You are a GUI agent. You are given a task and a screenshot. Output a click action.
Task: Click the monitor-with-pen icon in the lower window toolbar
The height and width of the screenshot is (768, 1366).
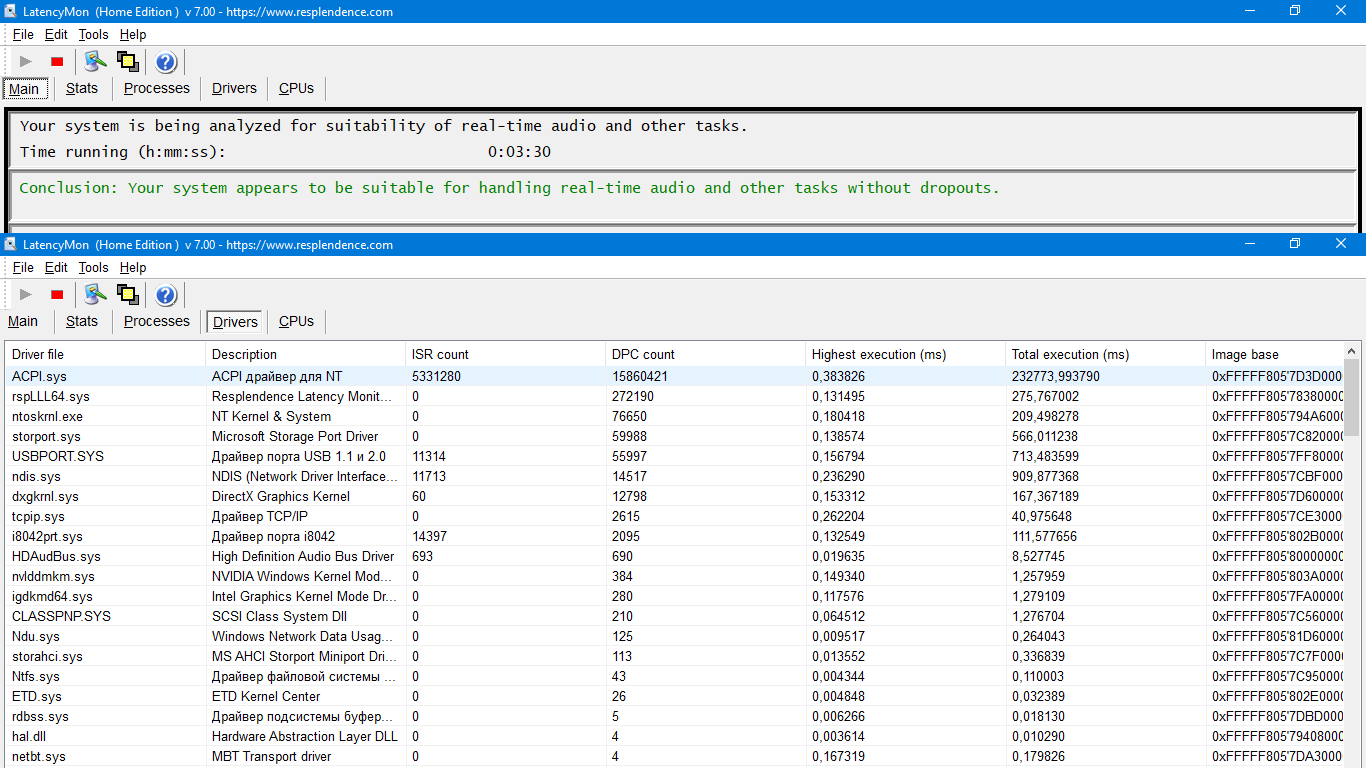click(95, 295)
